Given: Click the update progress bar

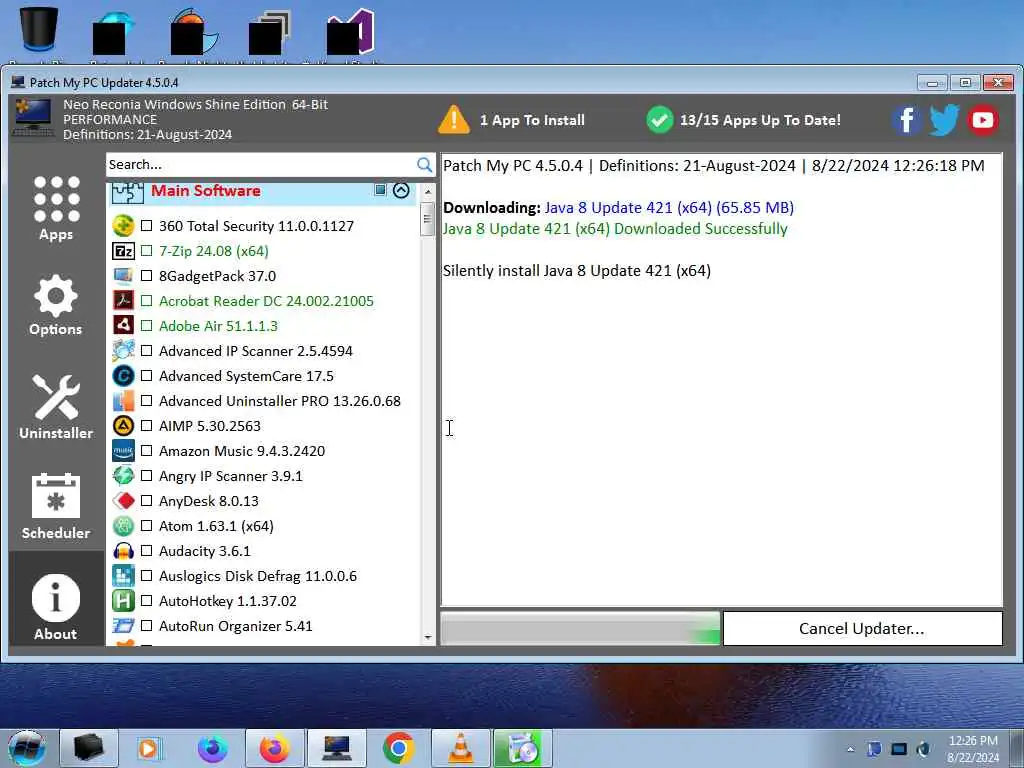Looking at the screenshot, I should (x=580, y=628).
